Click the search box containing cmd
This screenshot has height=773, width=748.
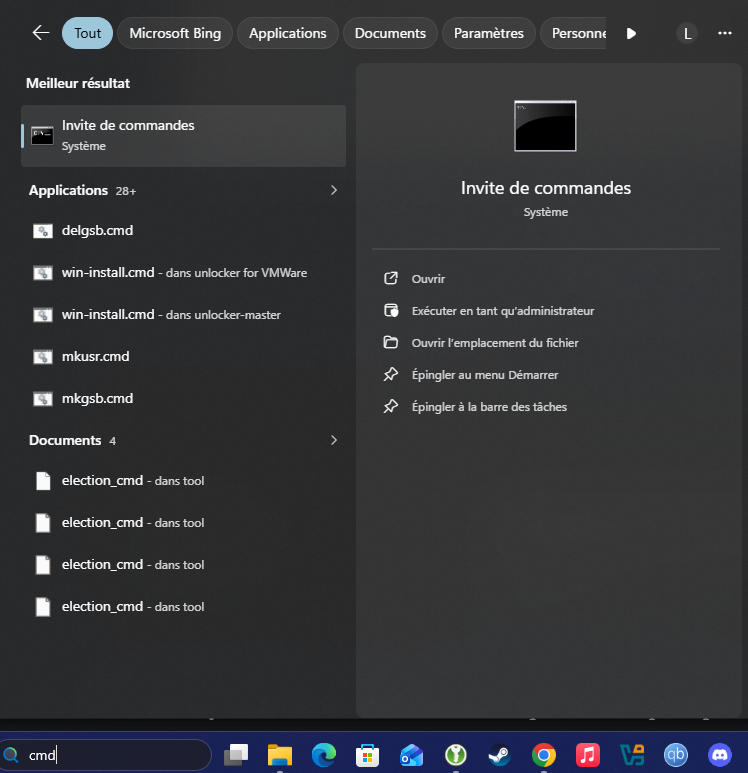coord(110,755)
